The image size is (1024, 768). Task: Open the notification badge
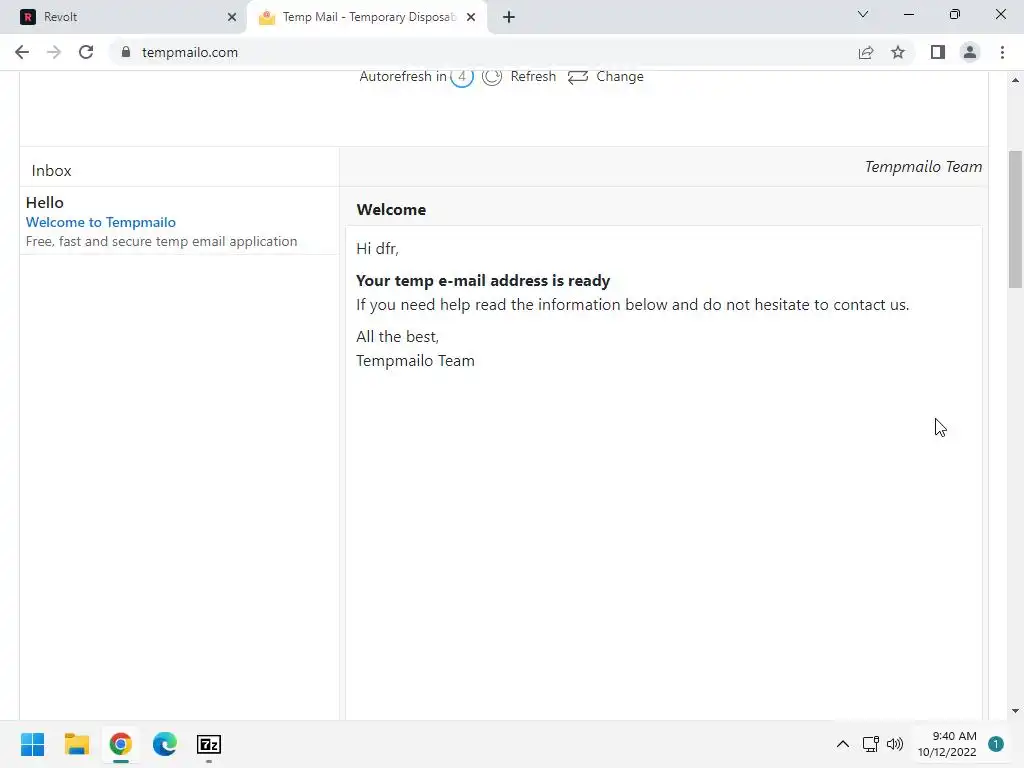tap(996, 744)
